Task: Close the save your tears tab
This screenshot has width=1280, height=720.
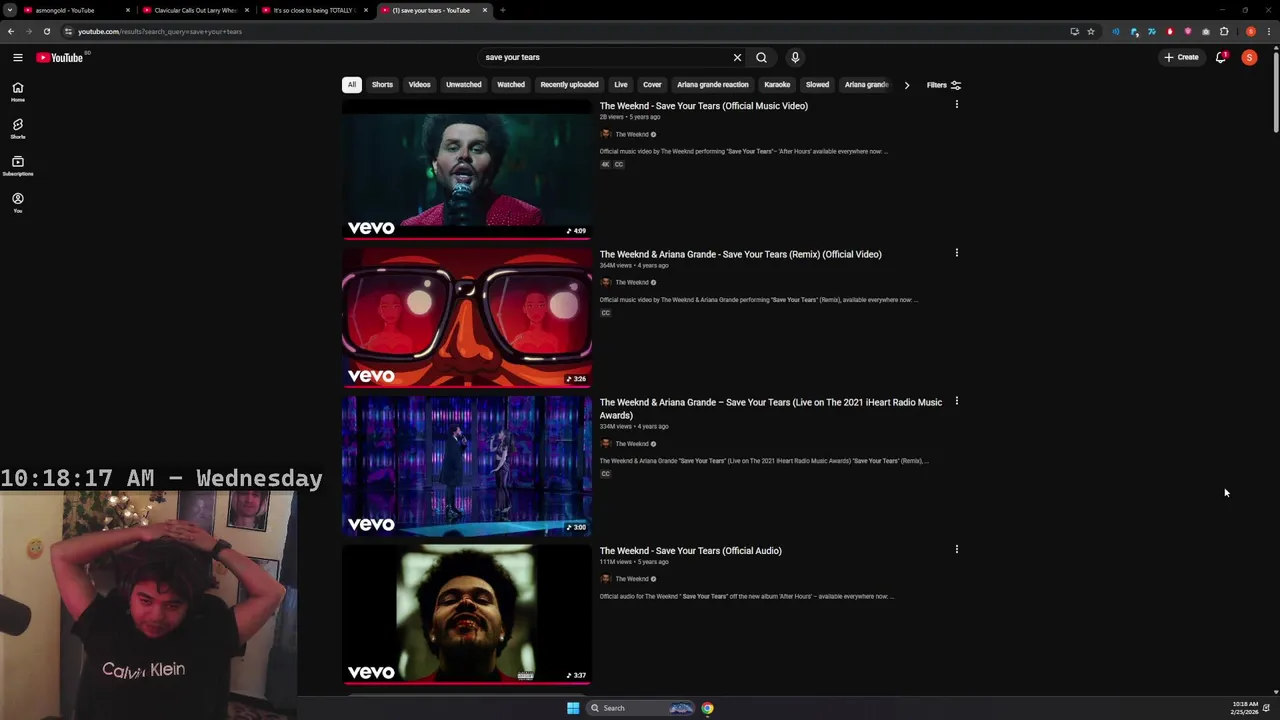Action: point(485,10)
